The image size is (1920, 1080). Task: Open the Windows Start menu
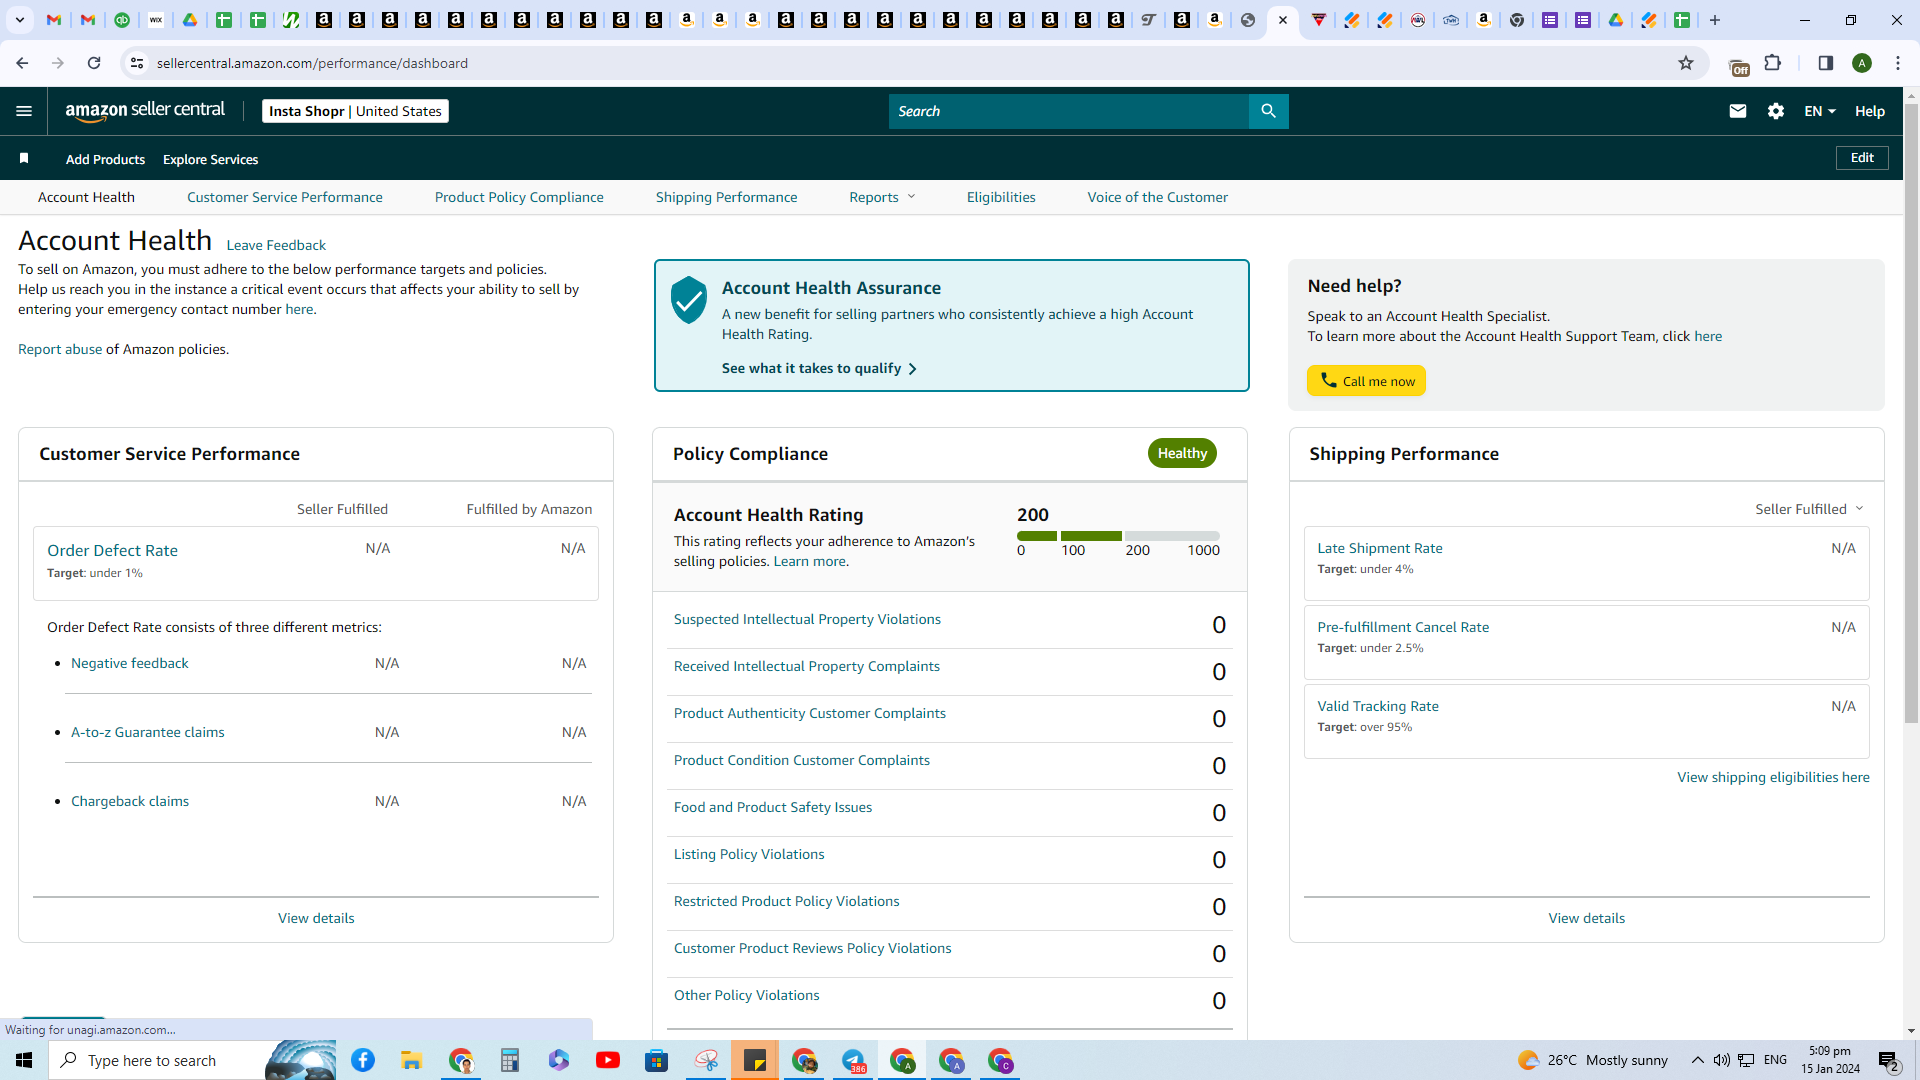24,1060
